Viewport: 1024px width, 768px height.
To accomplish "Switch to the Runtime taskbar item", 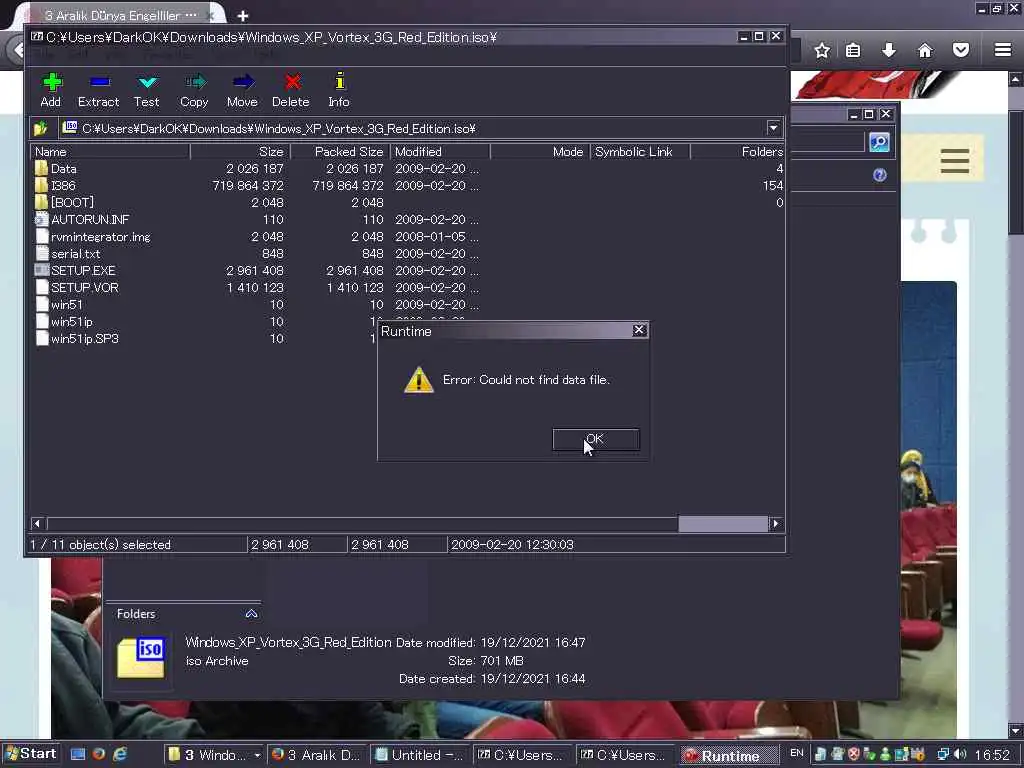I will [729, 756].
